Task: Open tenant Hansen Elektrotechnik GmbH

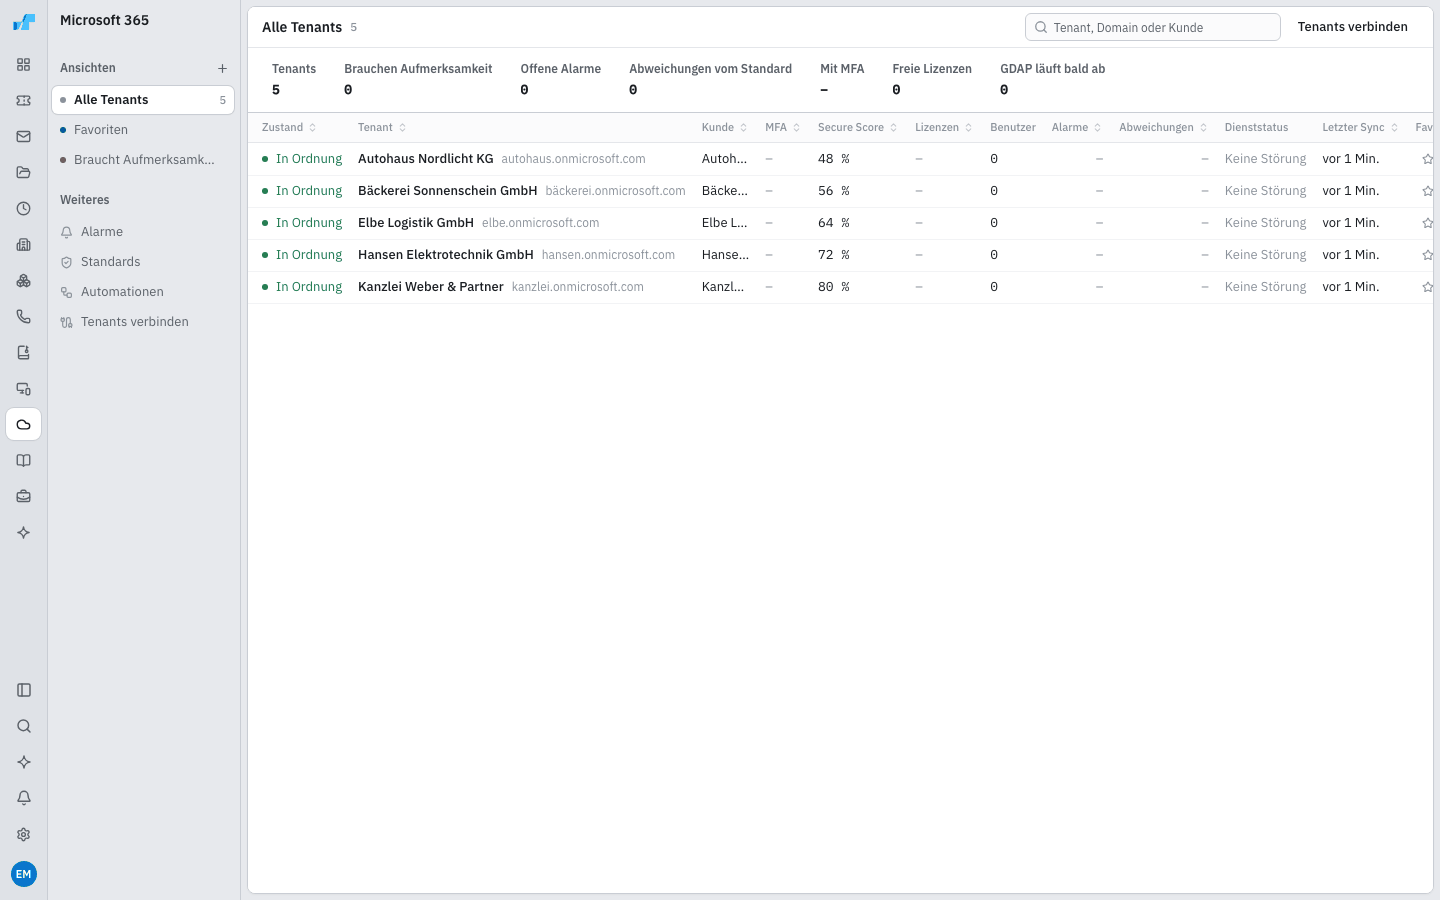Action: pyautogui.click(x=446, y=255)
